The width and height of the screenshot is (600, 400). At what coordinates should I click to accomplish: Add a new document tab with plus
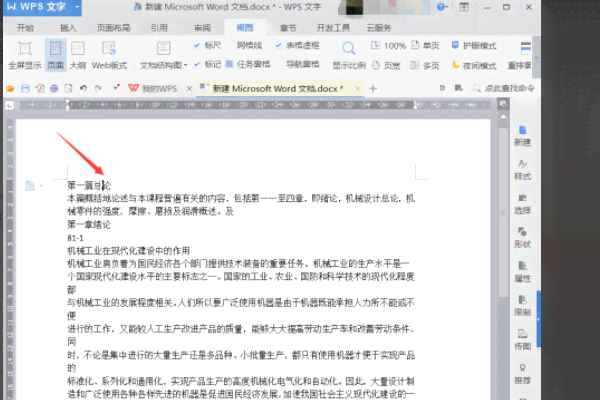click(373, 89)
